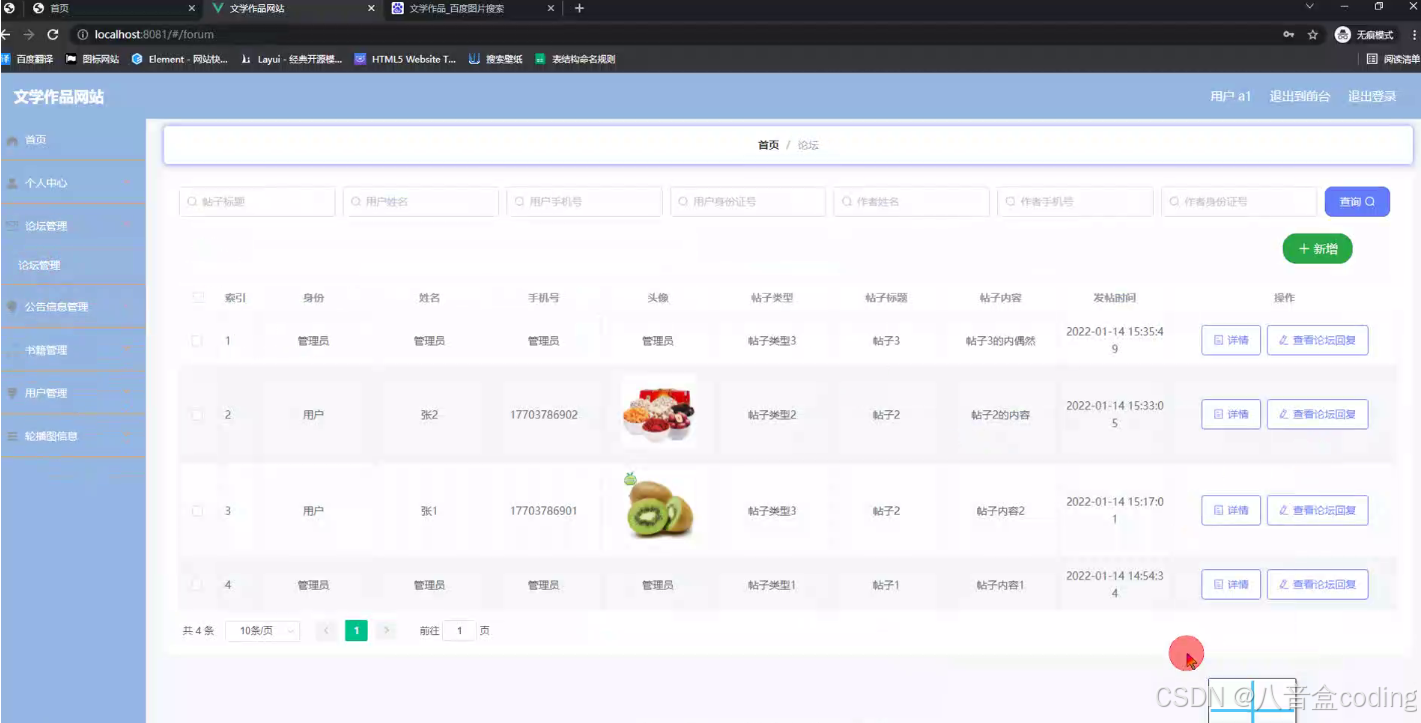Expand 用户管理 sidebar menu
This screenshot has width=1421, height=723.
pyautogui.click(x=72, y=393)
